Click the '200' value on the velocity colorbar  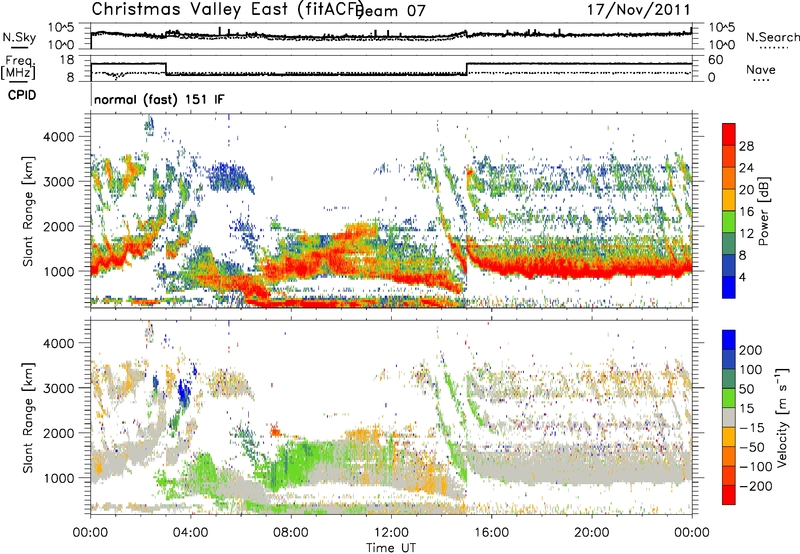click(751, 350)
